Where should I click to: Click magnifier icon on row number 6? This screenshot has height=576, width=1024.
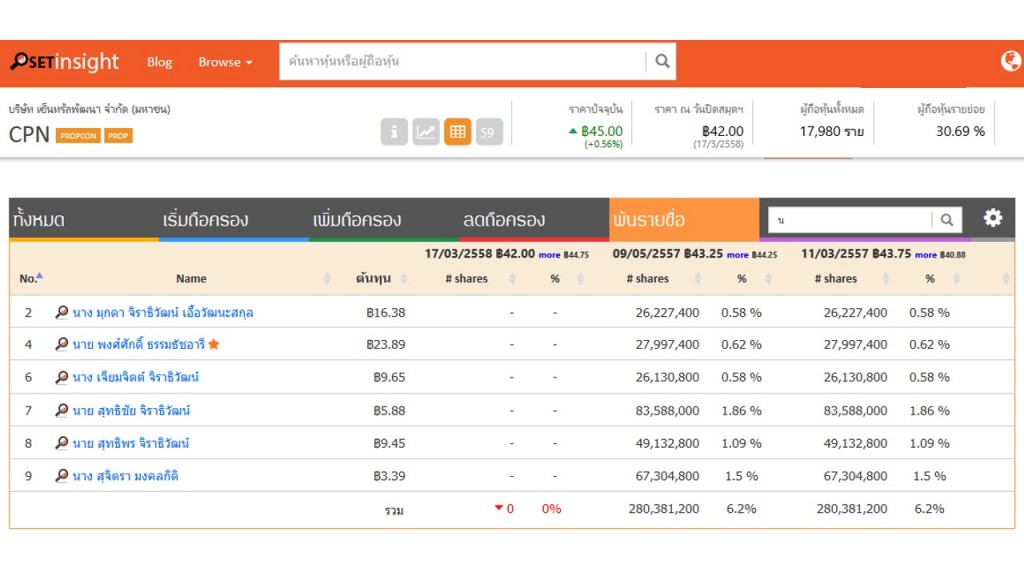[61, 377]
